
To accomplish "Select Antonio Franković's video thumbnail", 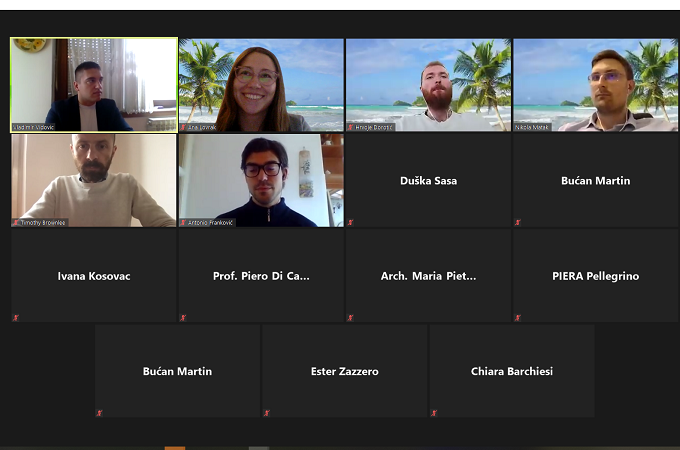I will [261, 180].
